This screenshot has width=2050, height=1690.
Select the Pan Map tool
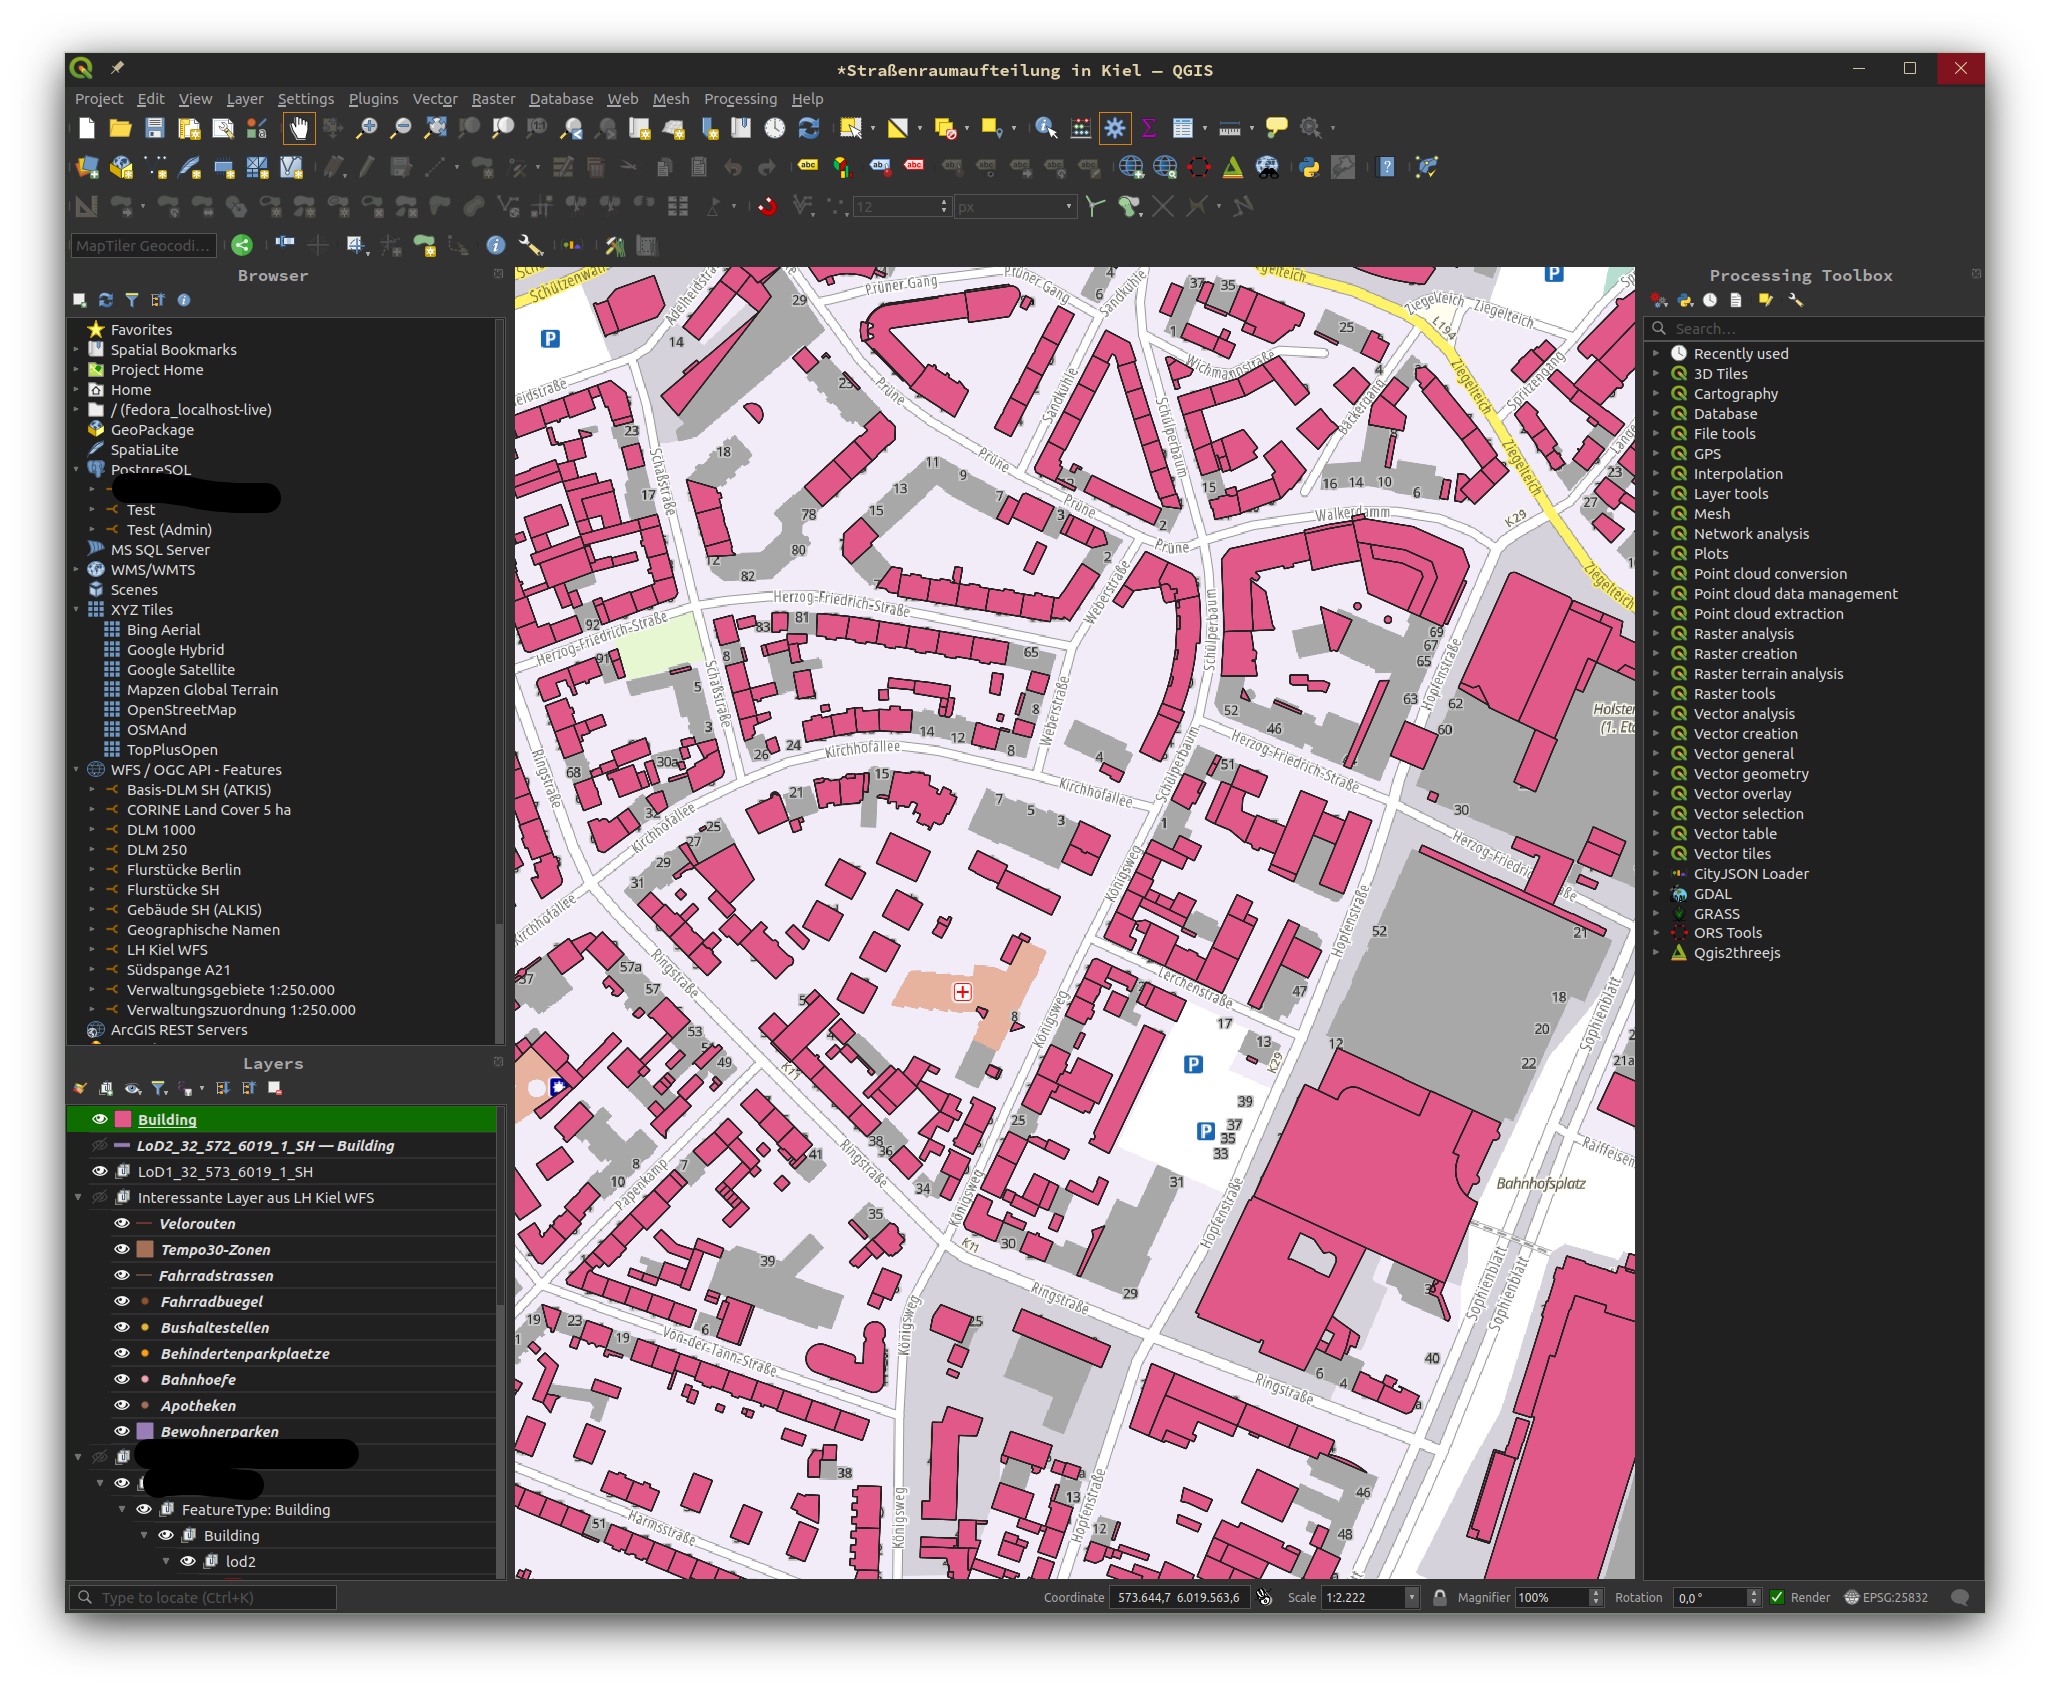299,128
